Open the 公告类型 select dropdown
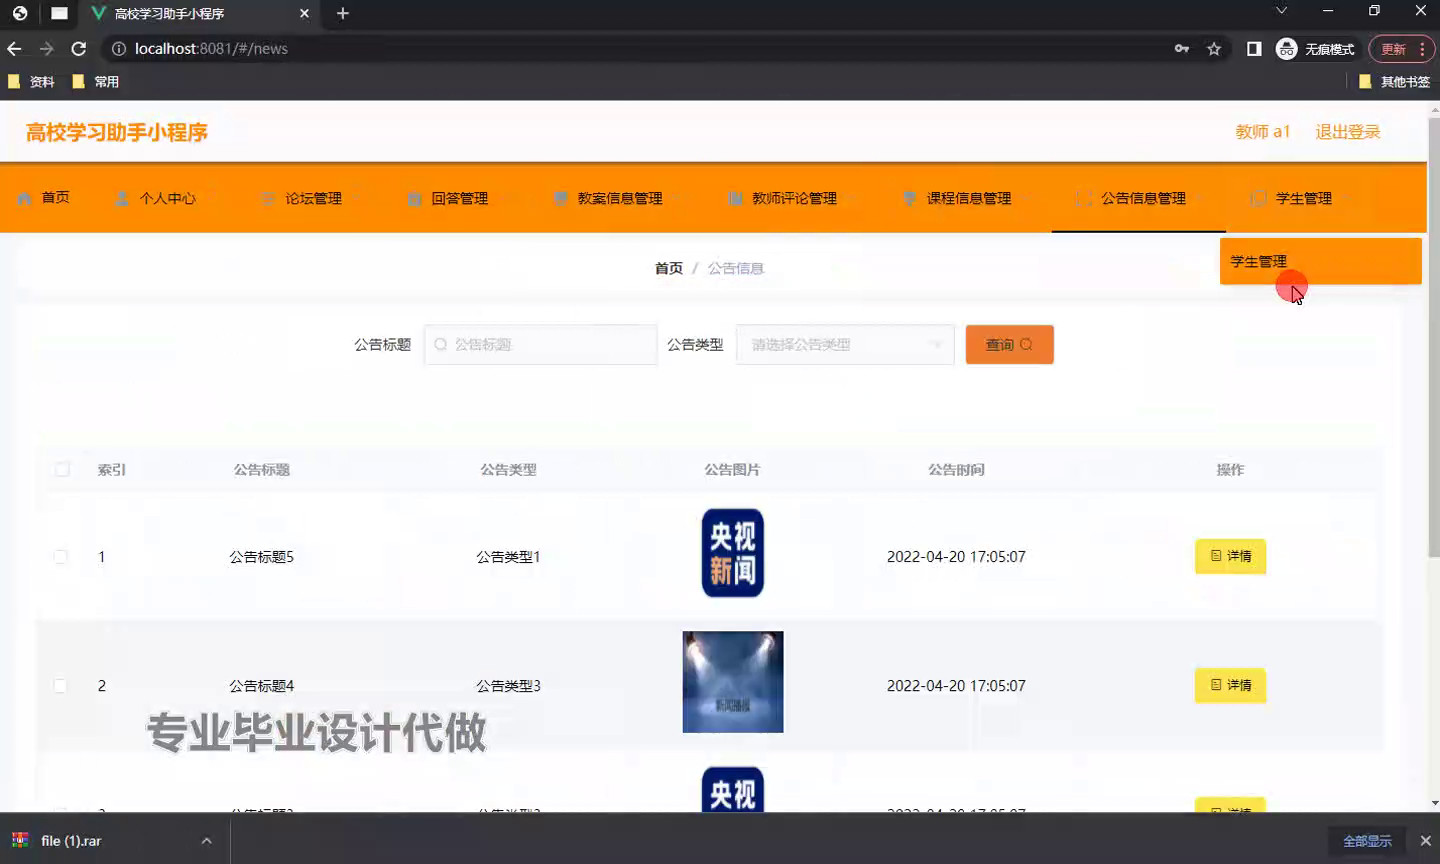The image size is (1440, 864). tap(845, 344)
